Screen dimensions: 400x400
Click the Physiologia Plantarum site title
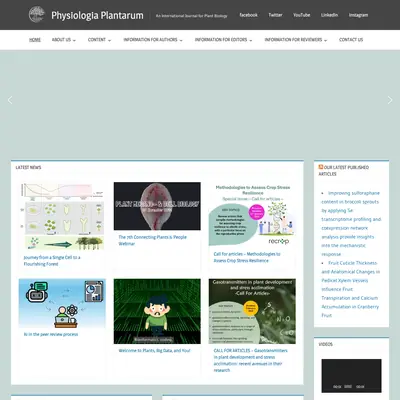pyautogui.click(x=97, y=15)
